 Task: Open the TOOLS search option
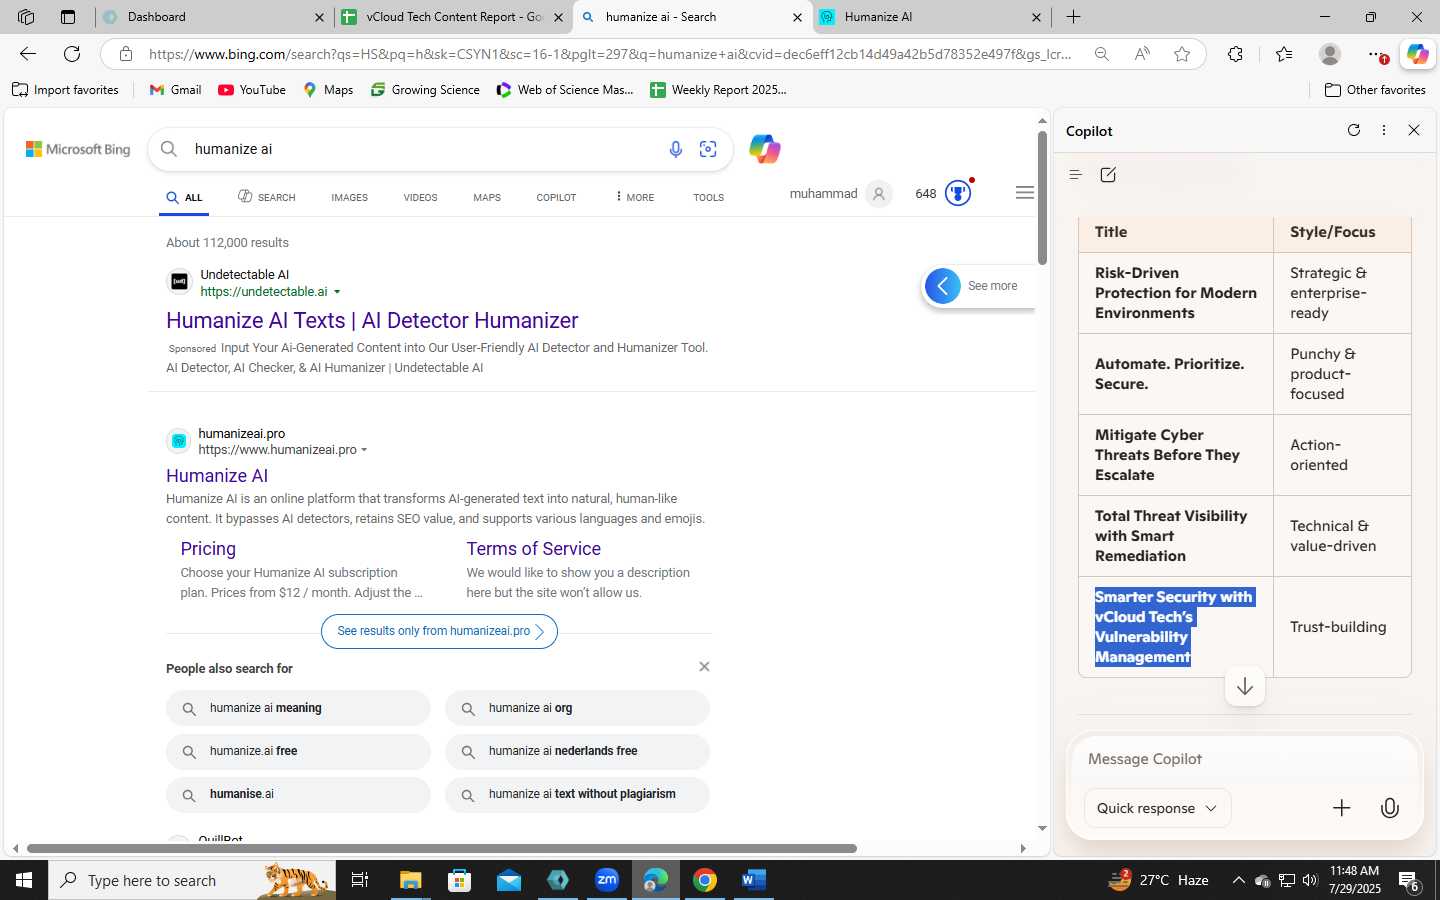pos(708,198)
